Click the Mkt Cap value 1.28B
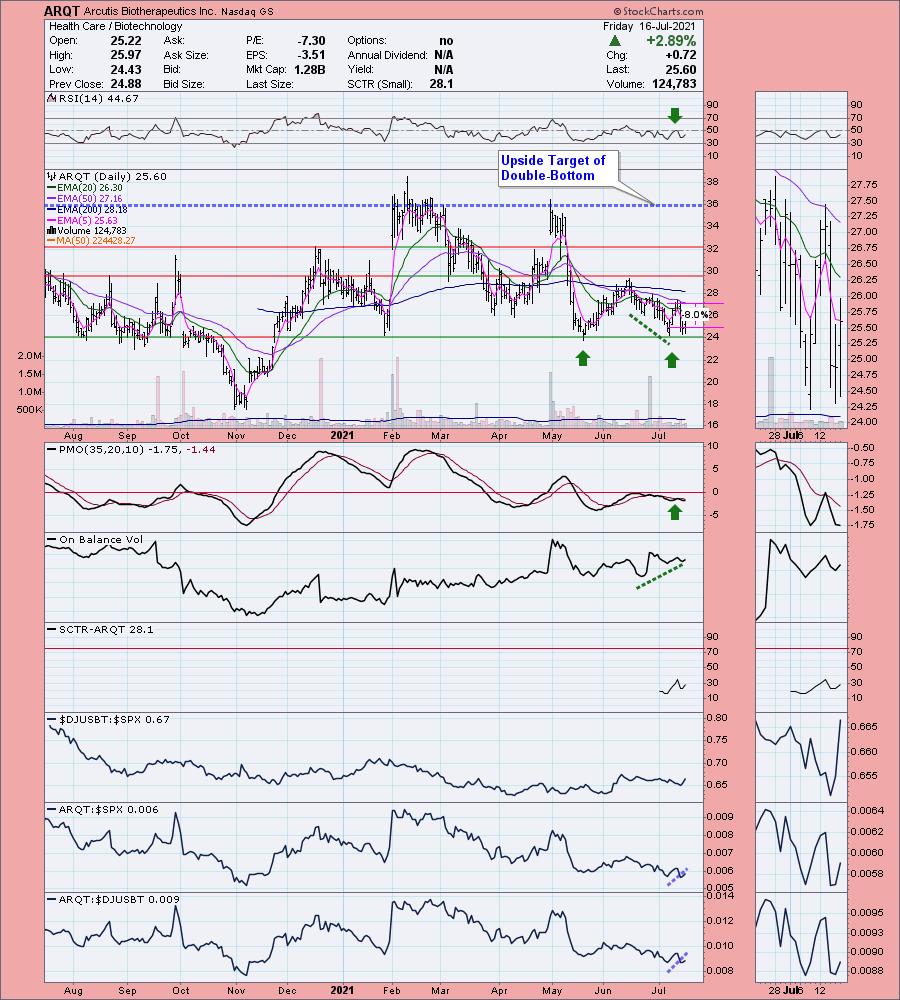Image resolution: width=900 pixels, height=1000 pixels. [309, 70]
